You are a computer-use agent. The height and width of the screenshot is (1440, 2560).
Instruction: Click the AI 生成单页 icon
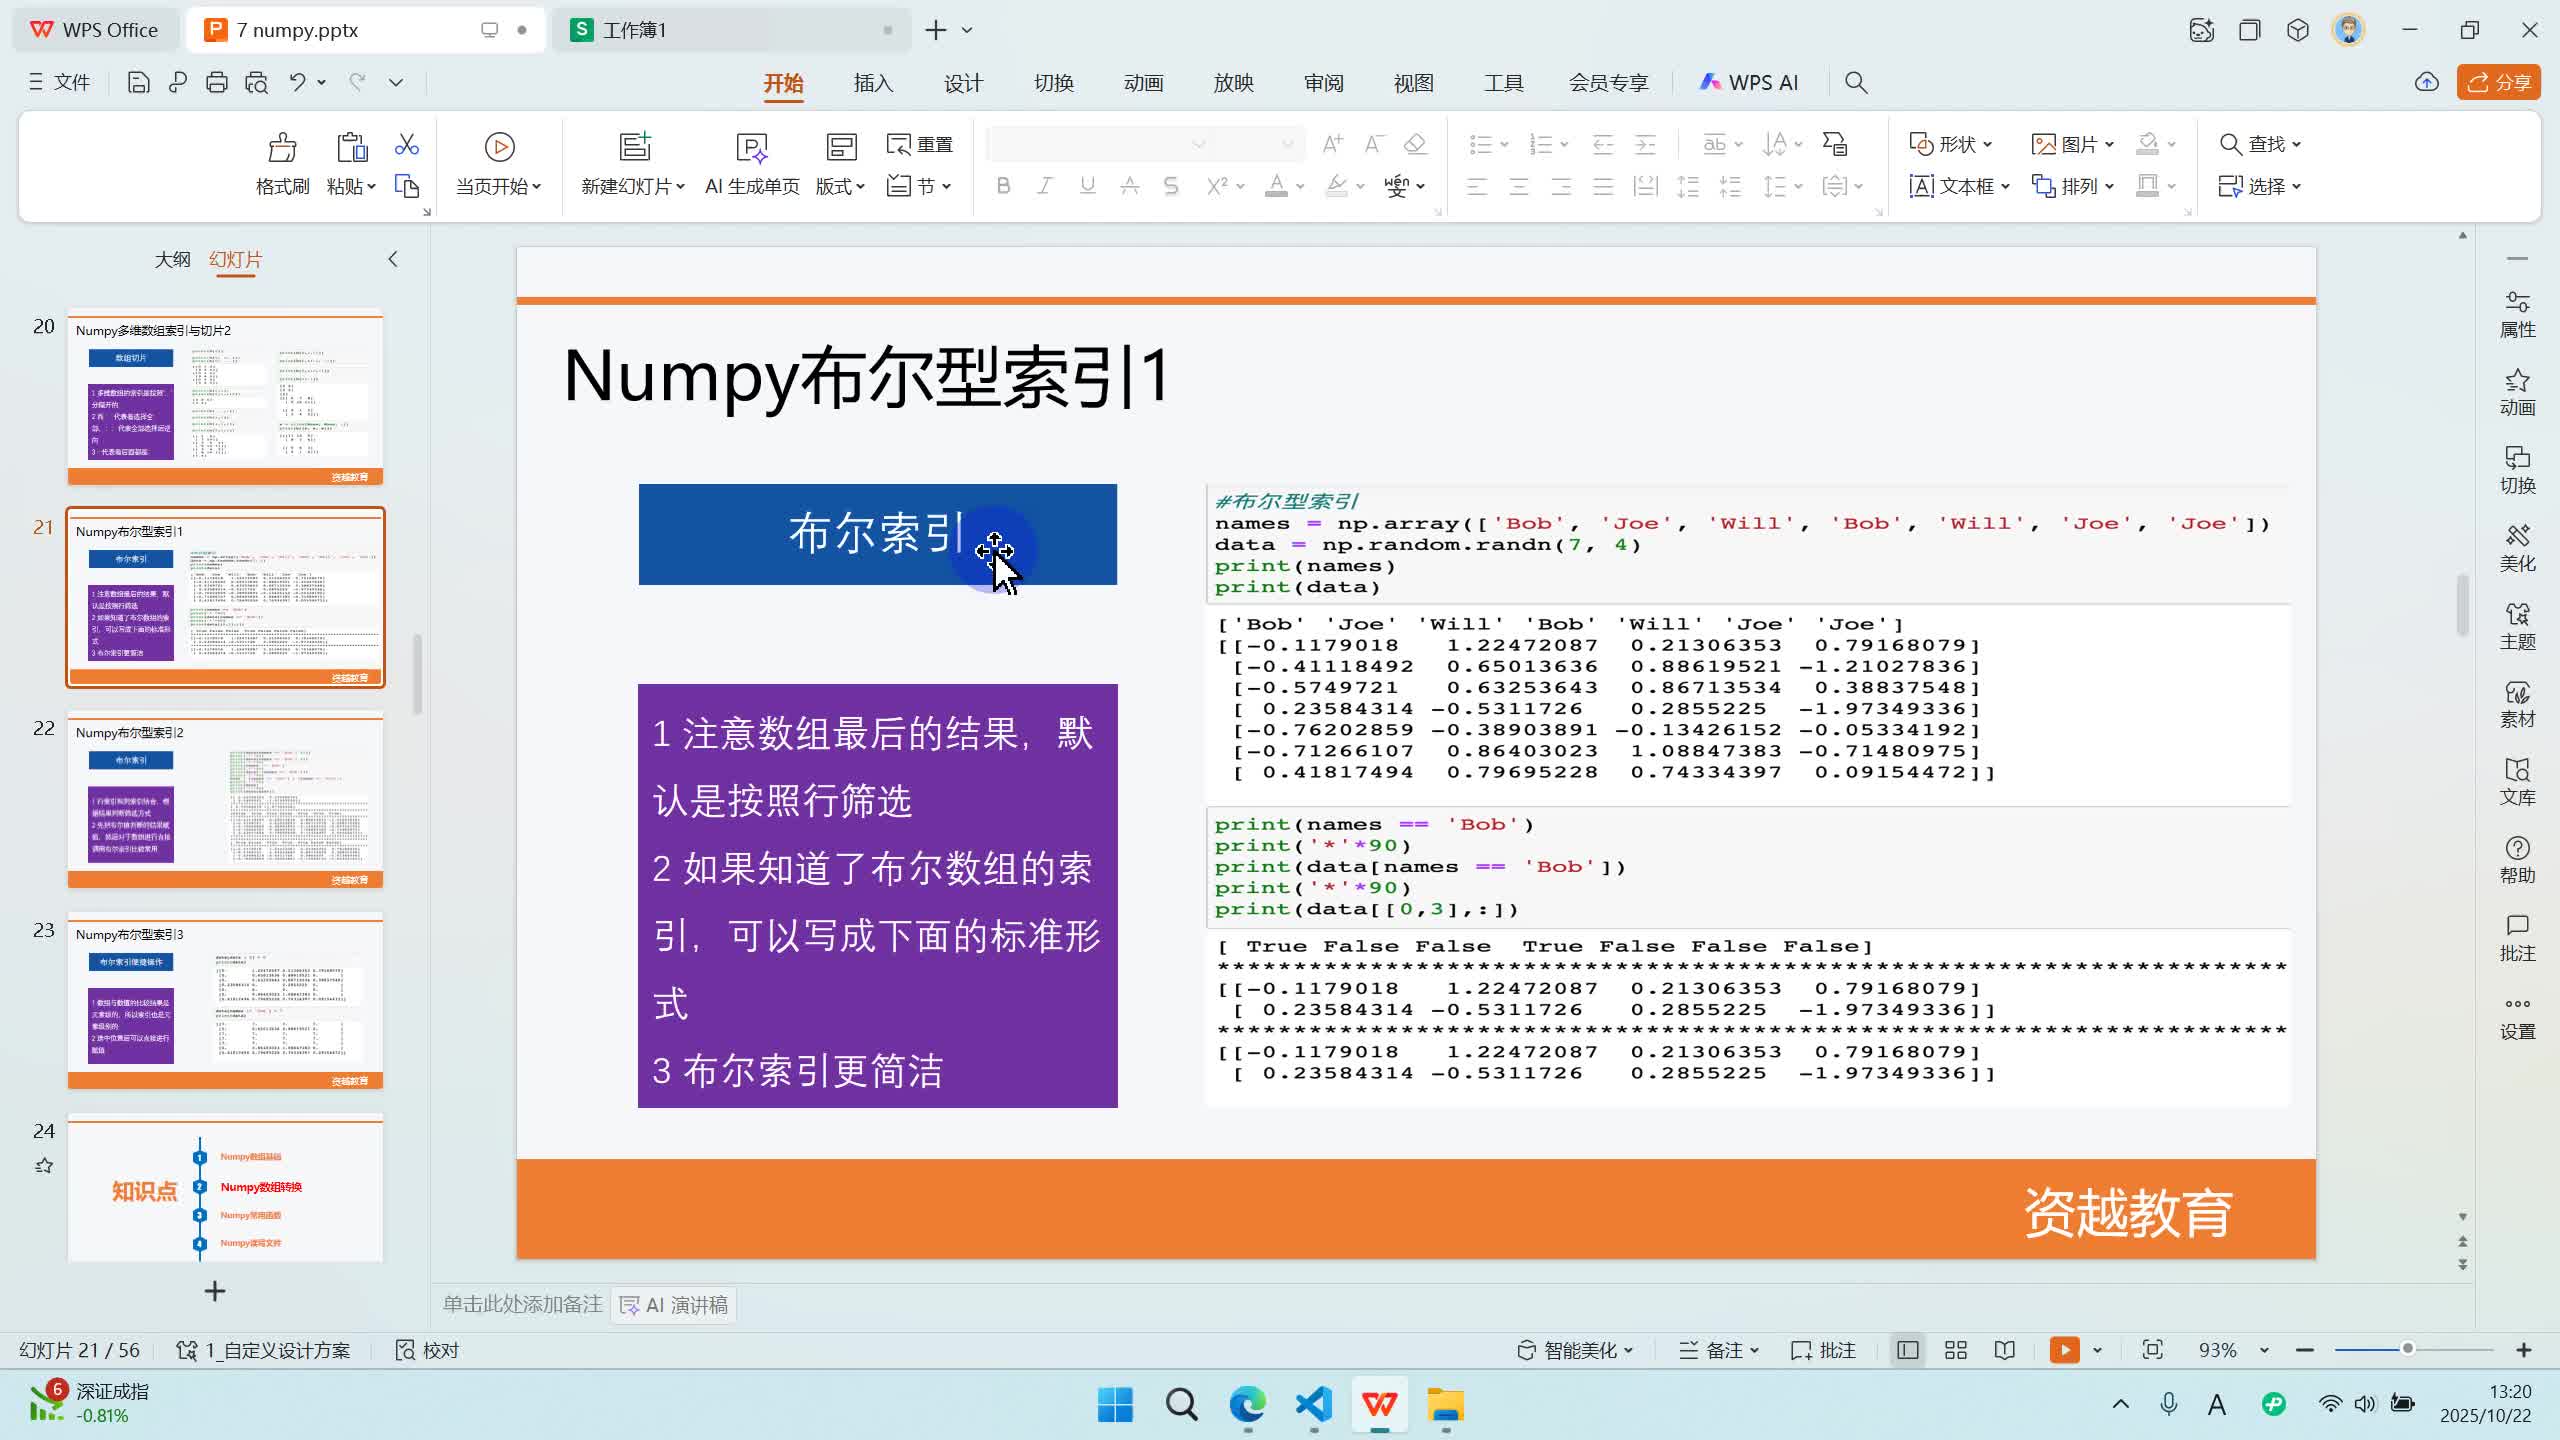[x=751, y=148]
